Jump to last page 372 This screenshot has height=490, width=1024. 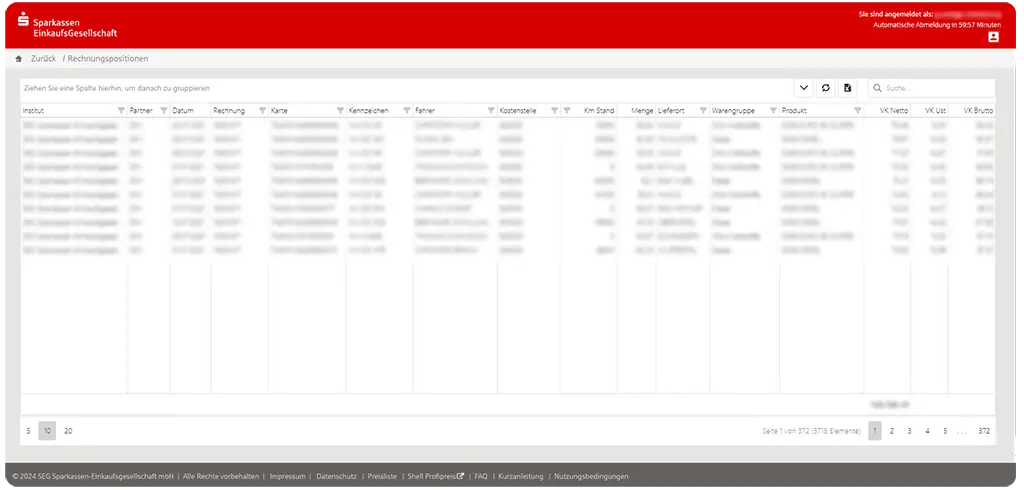tap(984, 431)
